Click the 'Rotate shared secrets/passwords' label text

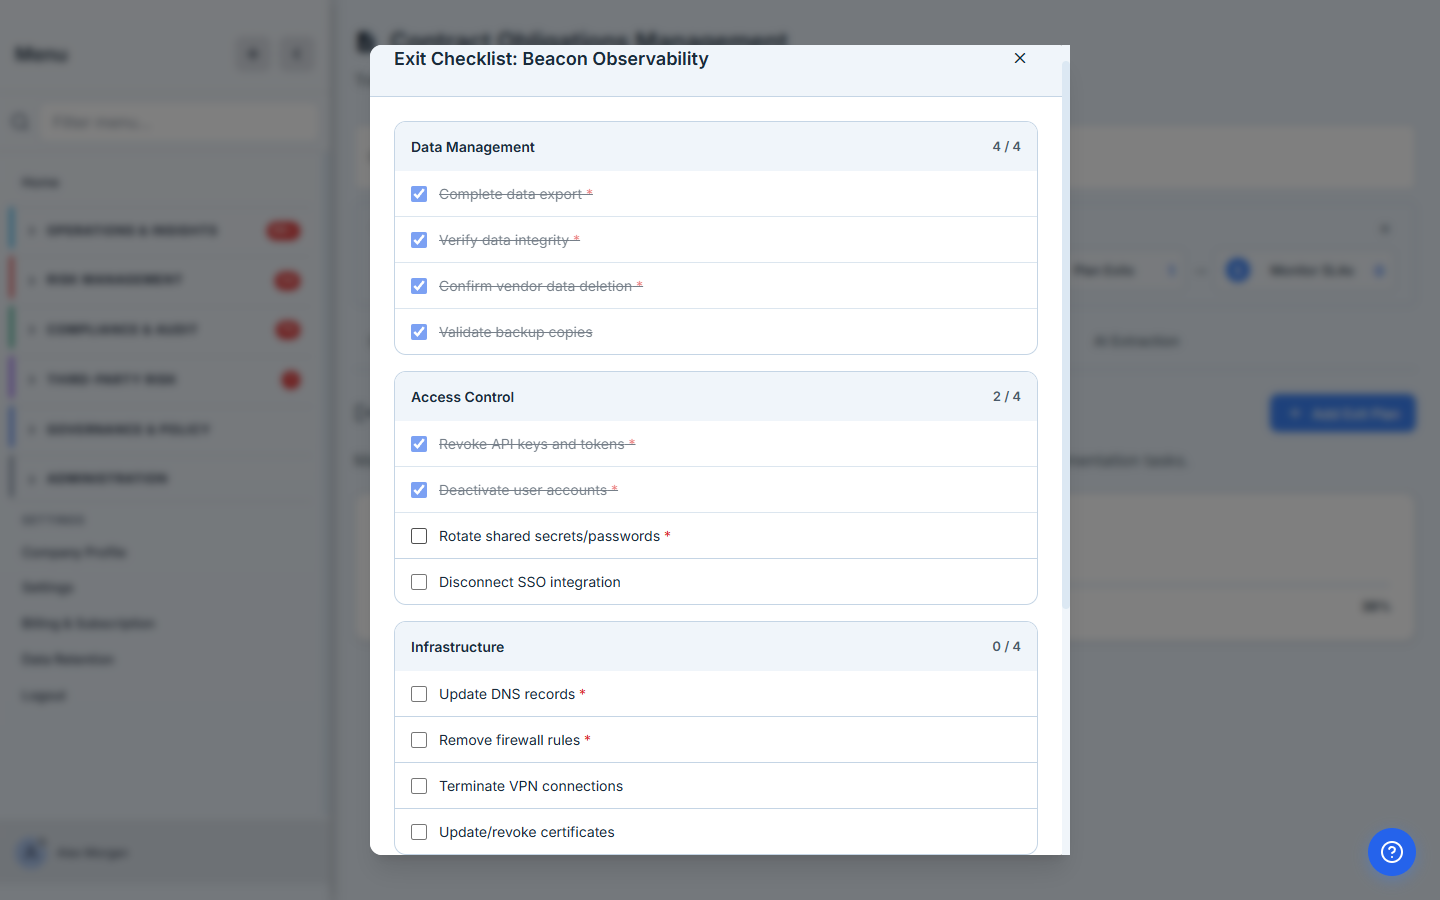coord(549,536)
